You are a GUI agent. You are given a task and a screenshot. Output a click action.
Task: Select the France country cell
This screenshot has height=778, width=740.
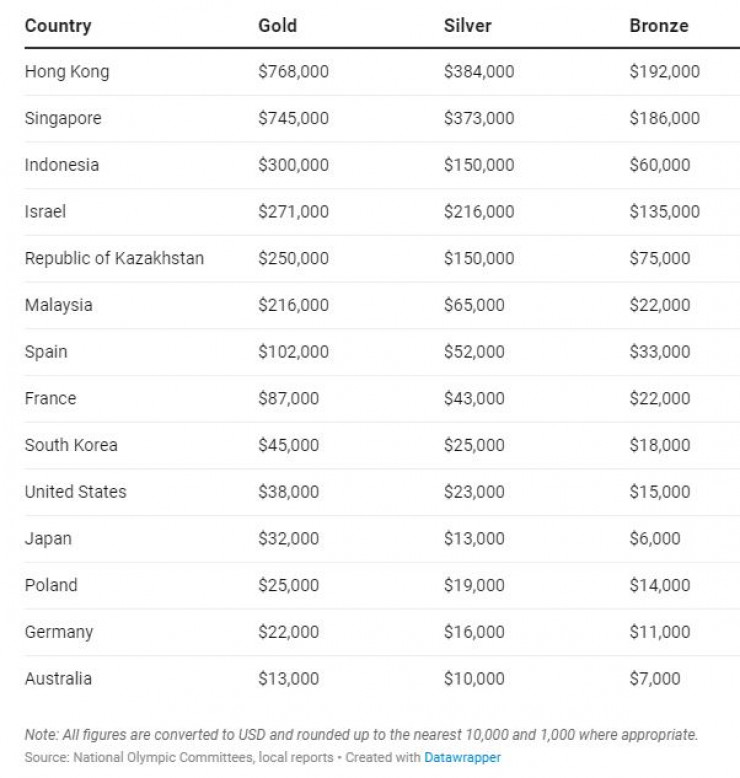50,398
